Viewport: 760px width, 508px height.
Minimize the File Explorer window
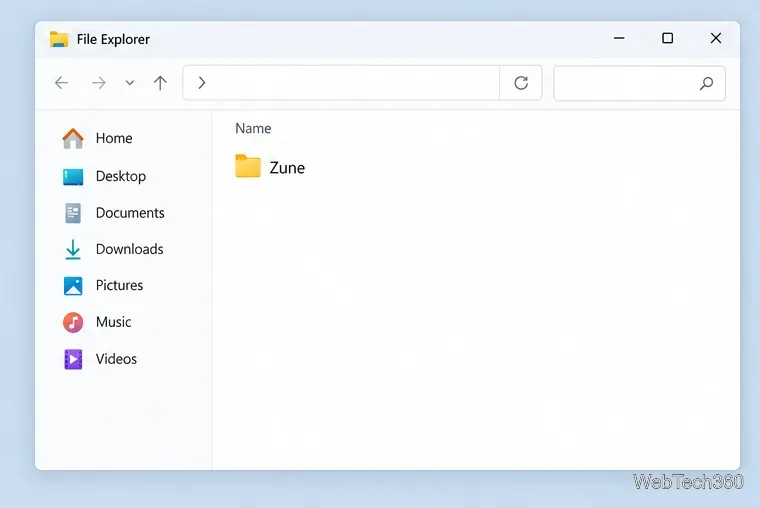point(619,38)
